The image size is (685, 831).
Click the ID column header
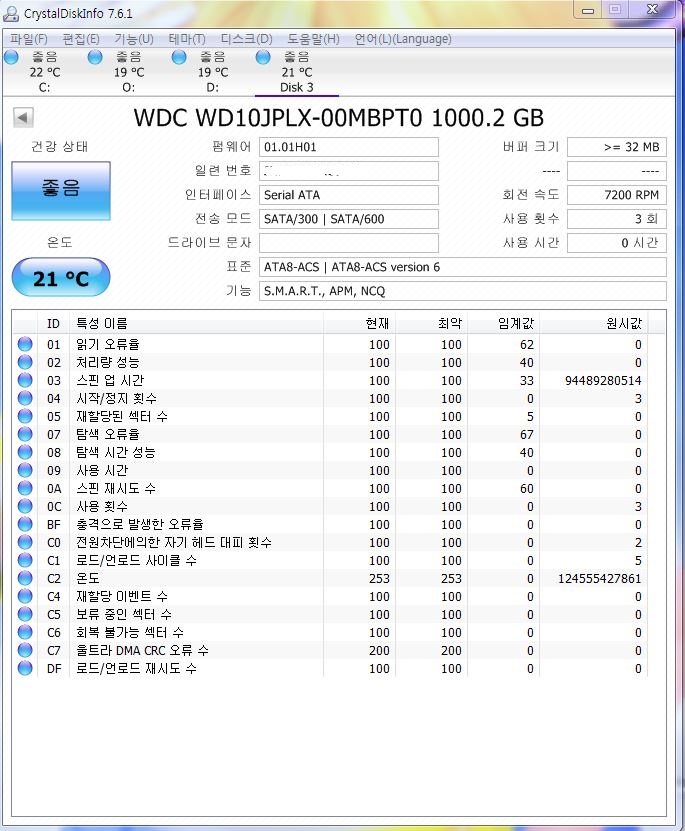point(54,323)
